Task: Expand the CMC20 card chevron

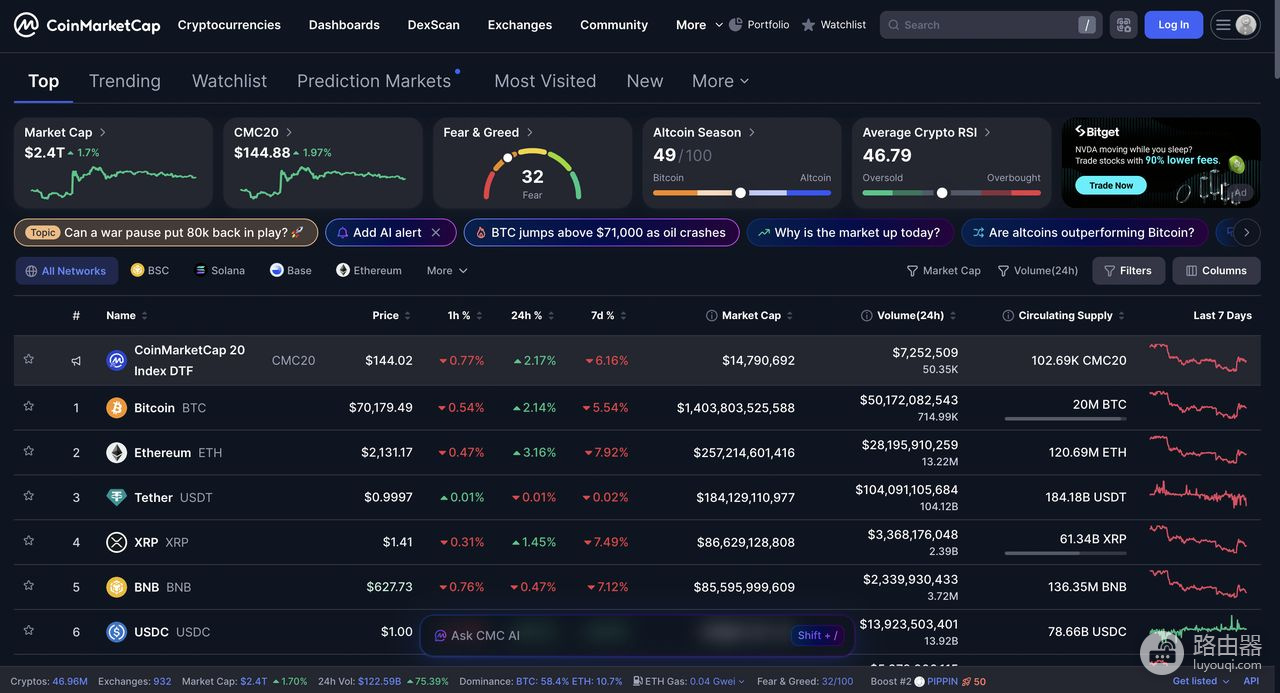Action: tap(289, 132)
